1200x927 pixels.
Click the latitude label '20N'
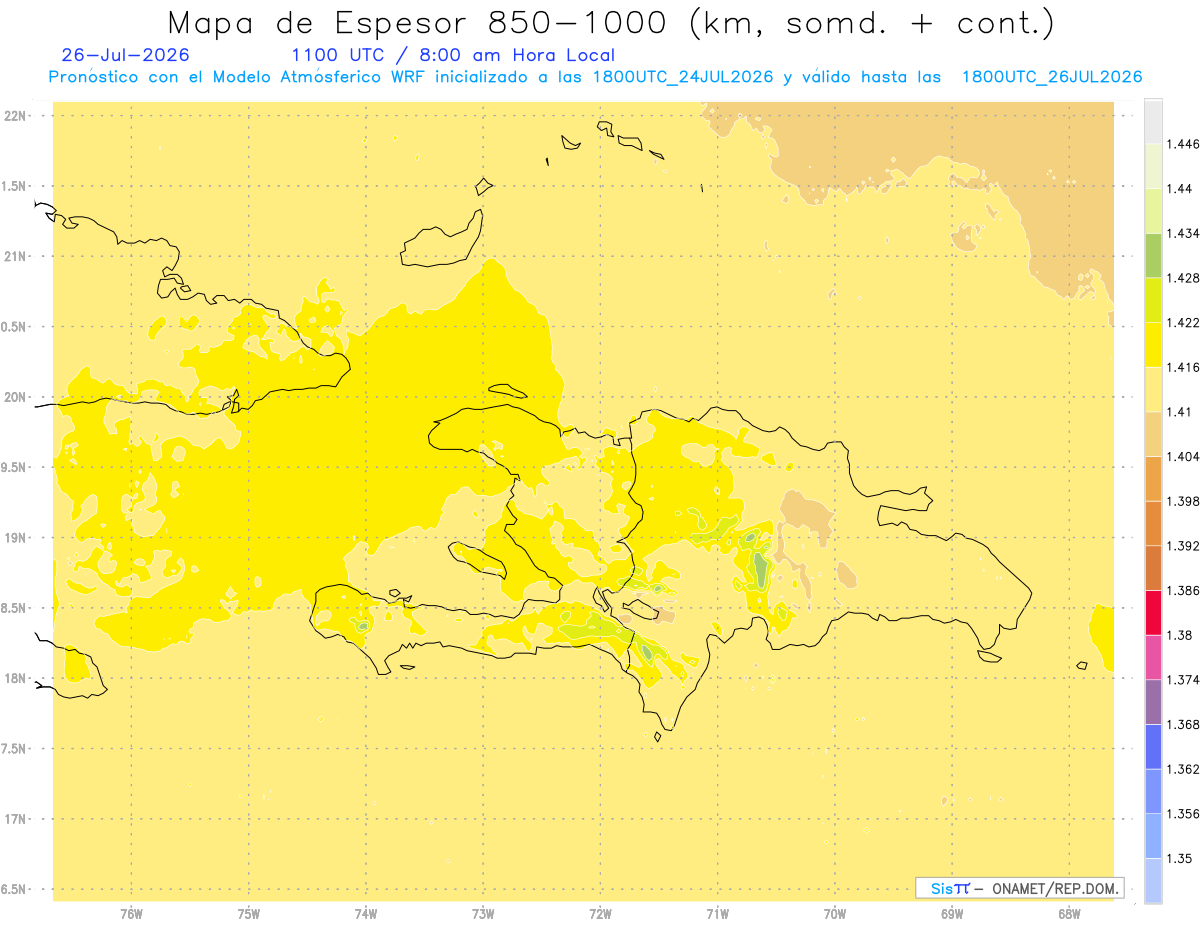[x=17, y=397]
